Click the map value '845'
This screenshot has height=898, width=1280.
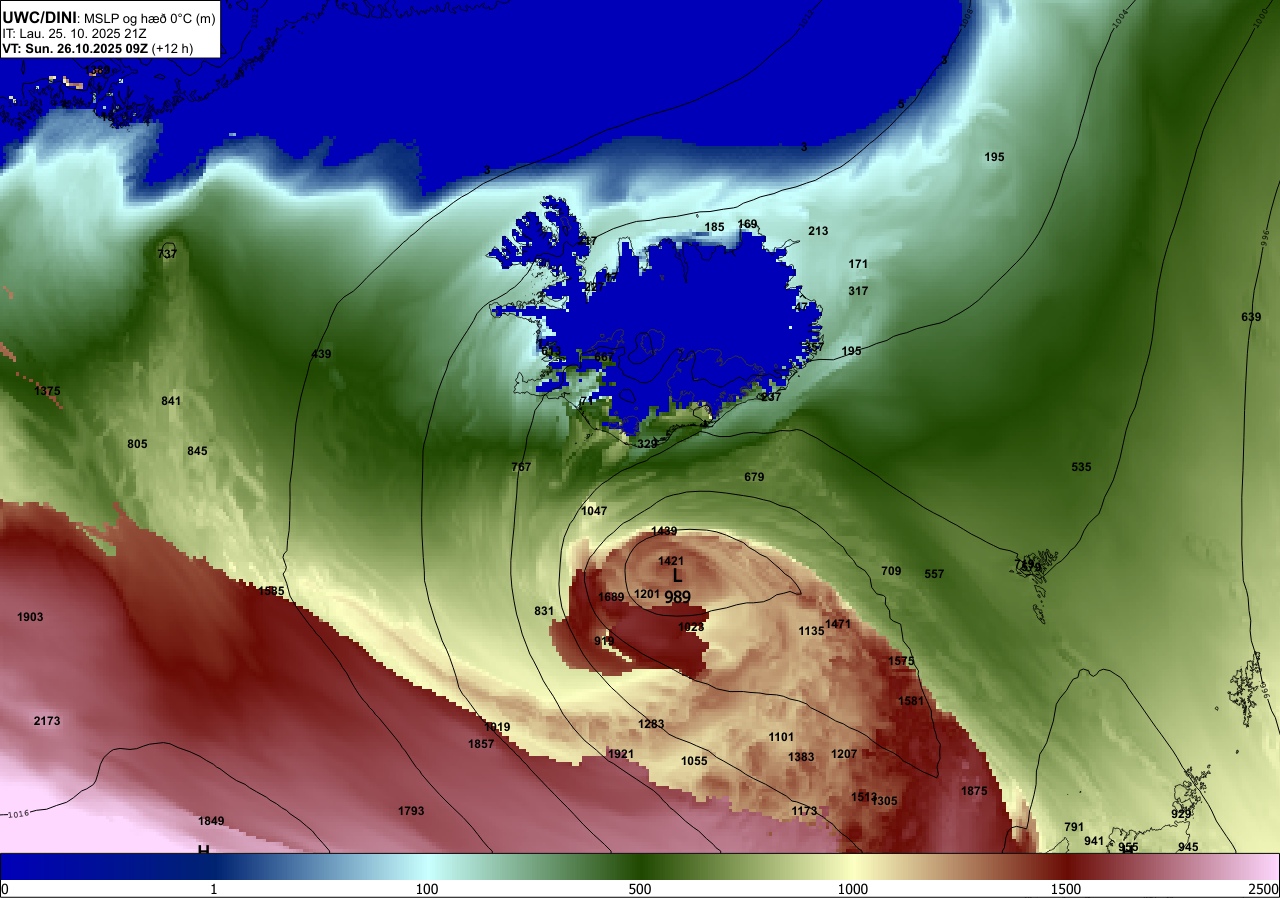click(197, 451)
